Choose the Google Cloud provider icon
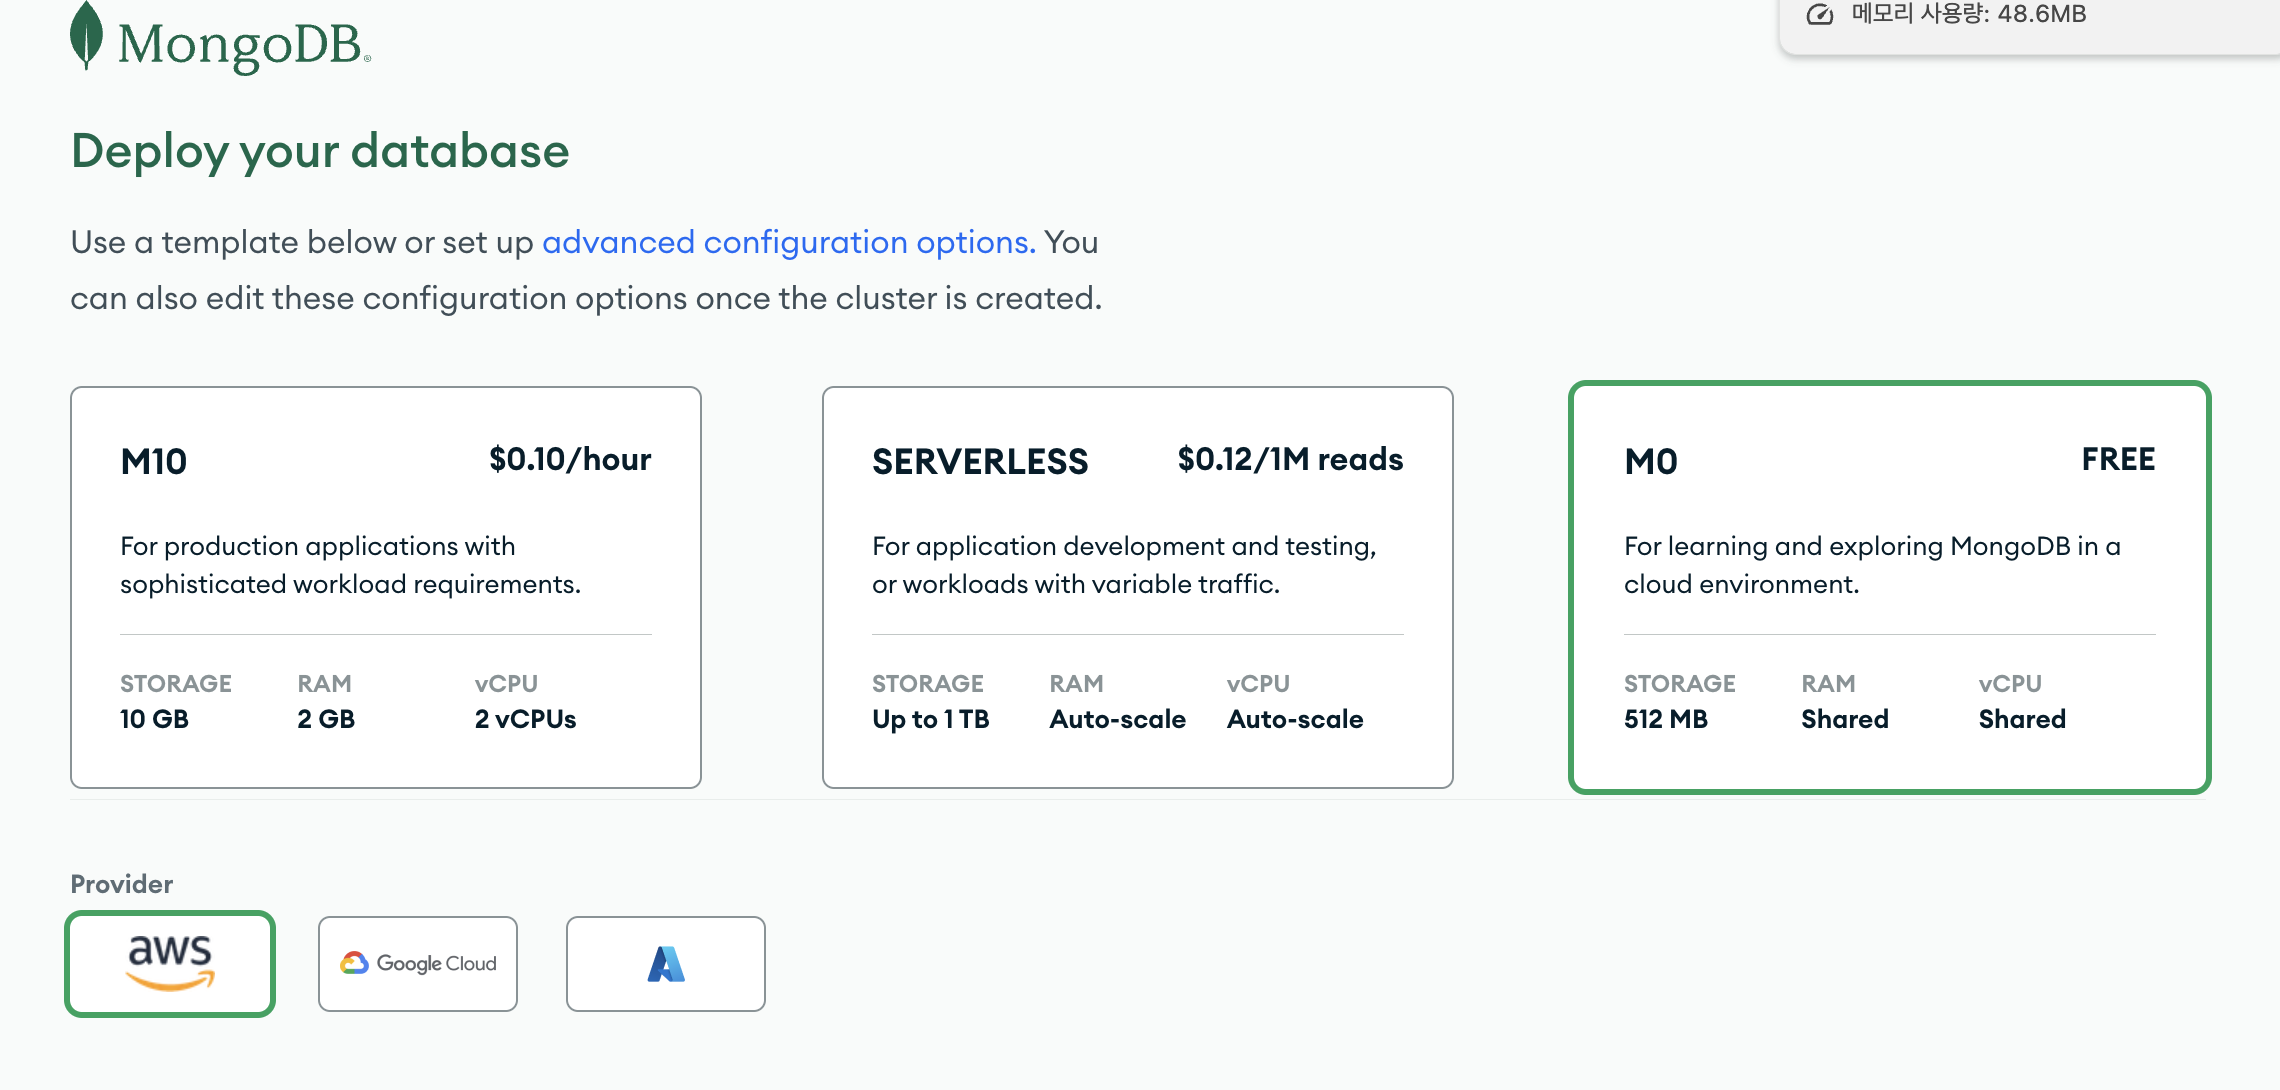The image size is (2280, 1090). pyautogui.click(x=418, y=963)
